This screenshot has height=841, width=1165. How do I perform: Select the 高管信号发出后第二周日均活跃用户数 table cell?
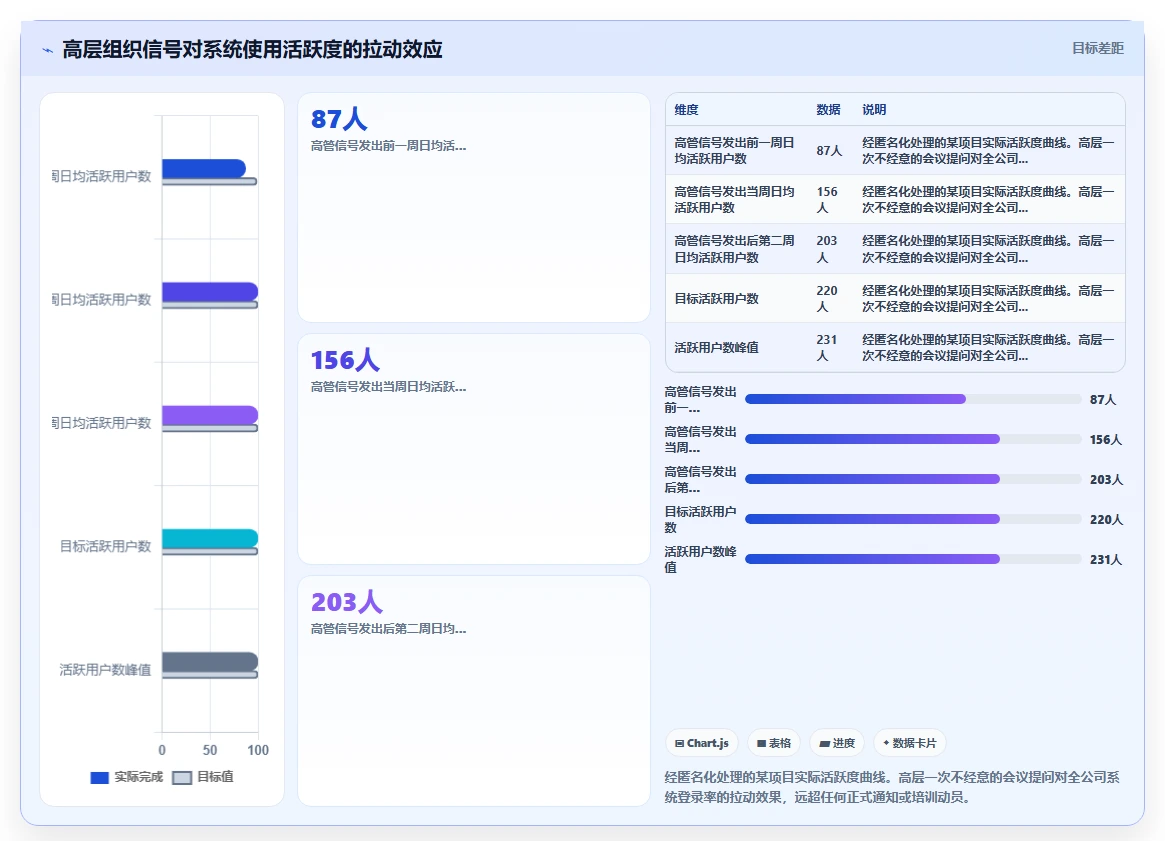point(734,249)
